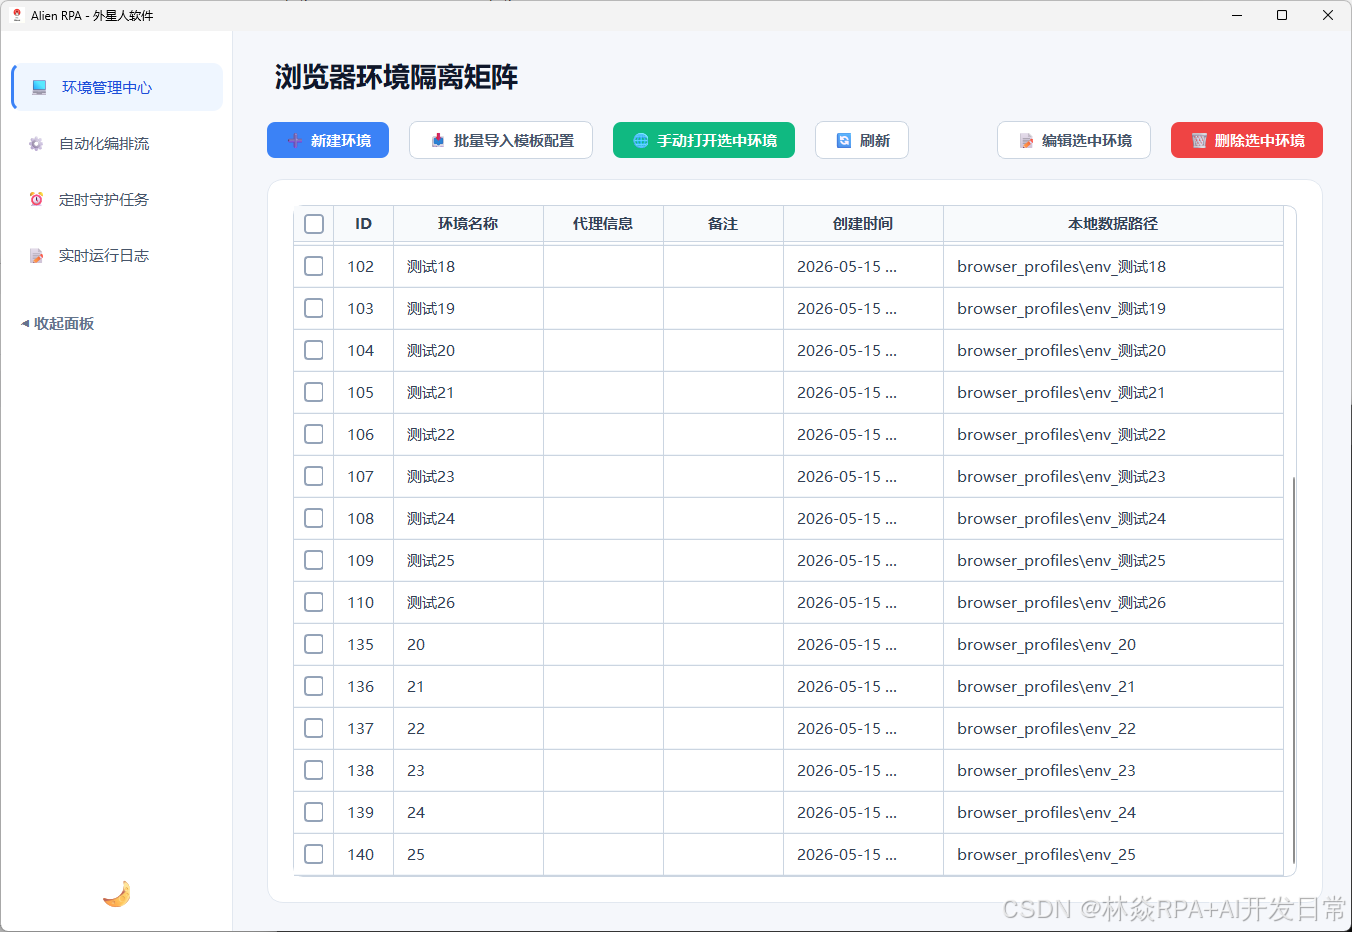Click the refresh icon in 刷新 button

pos(844,141)
